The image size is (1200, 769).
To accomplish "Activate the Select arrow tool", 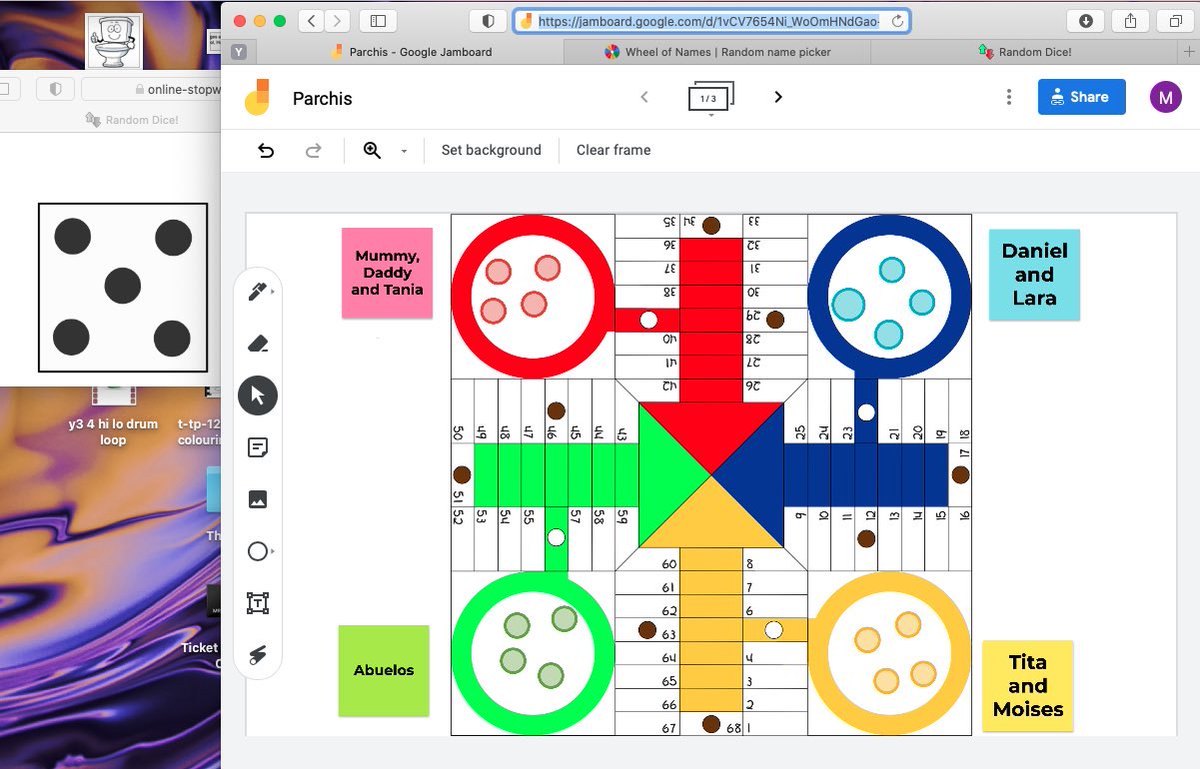I will tap(258, 396).
